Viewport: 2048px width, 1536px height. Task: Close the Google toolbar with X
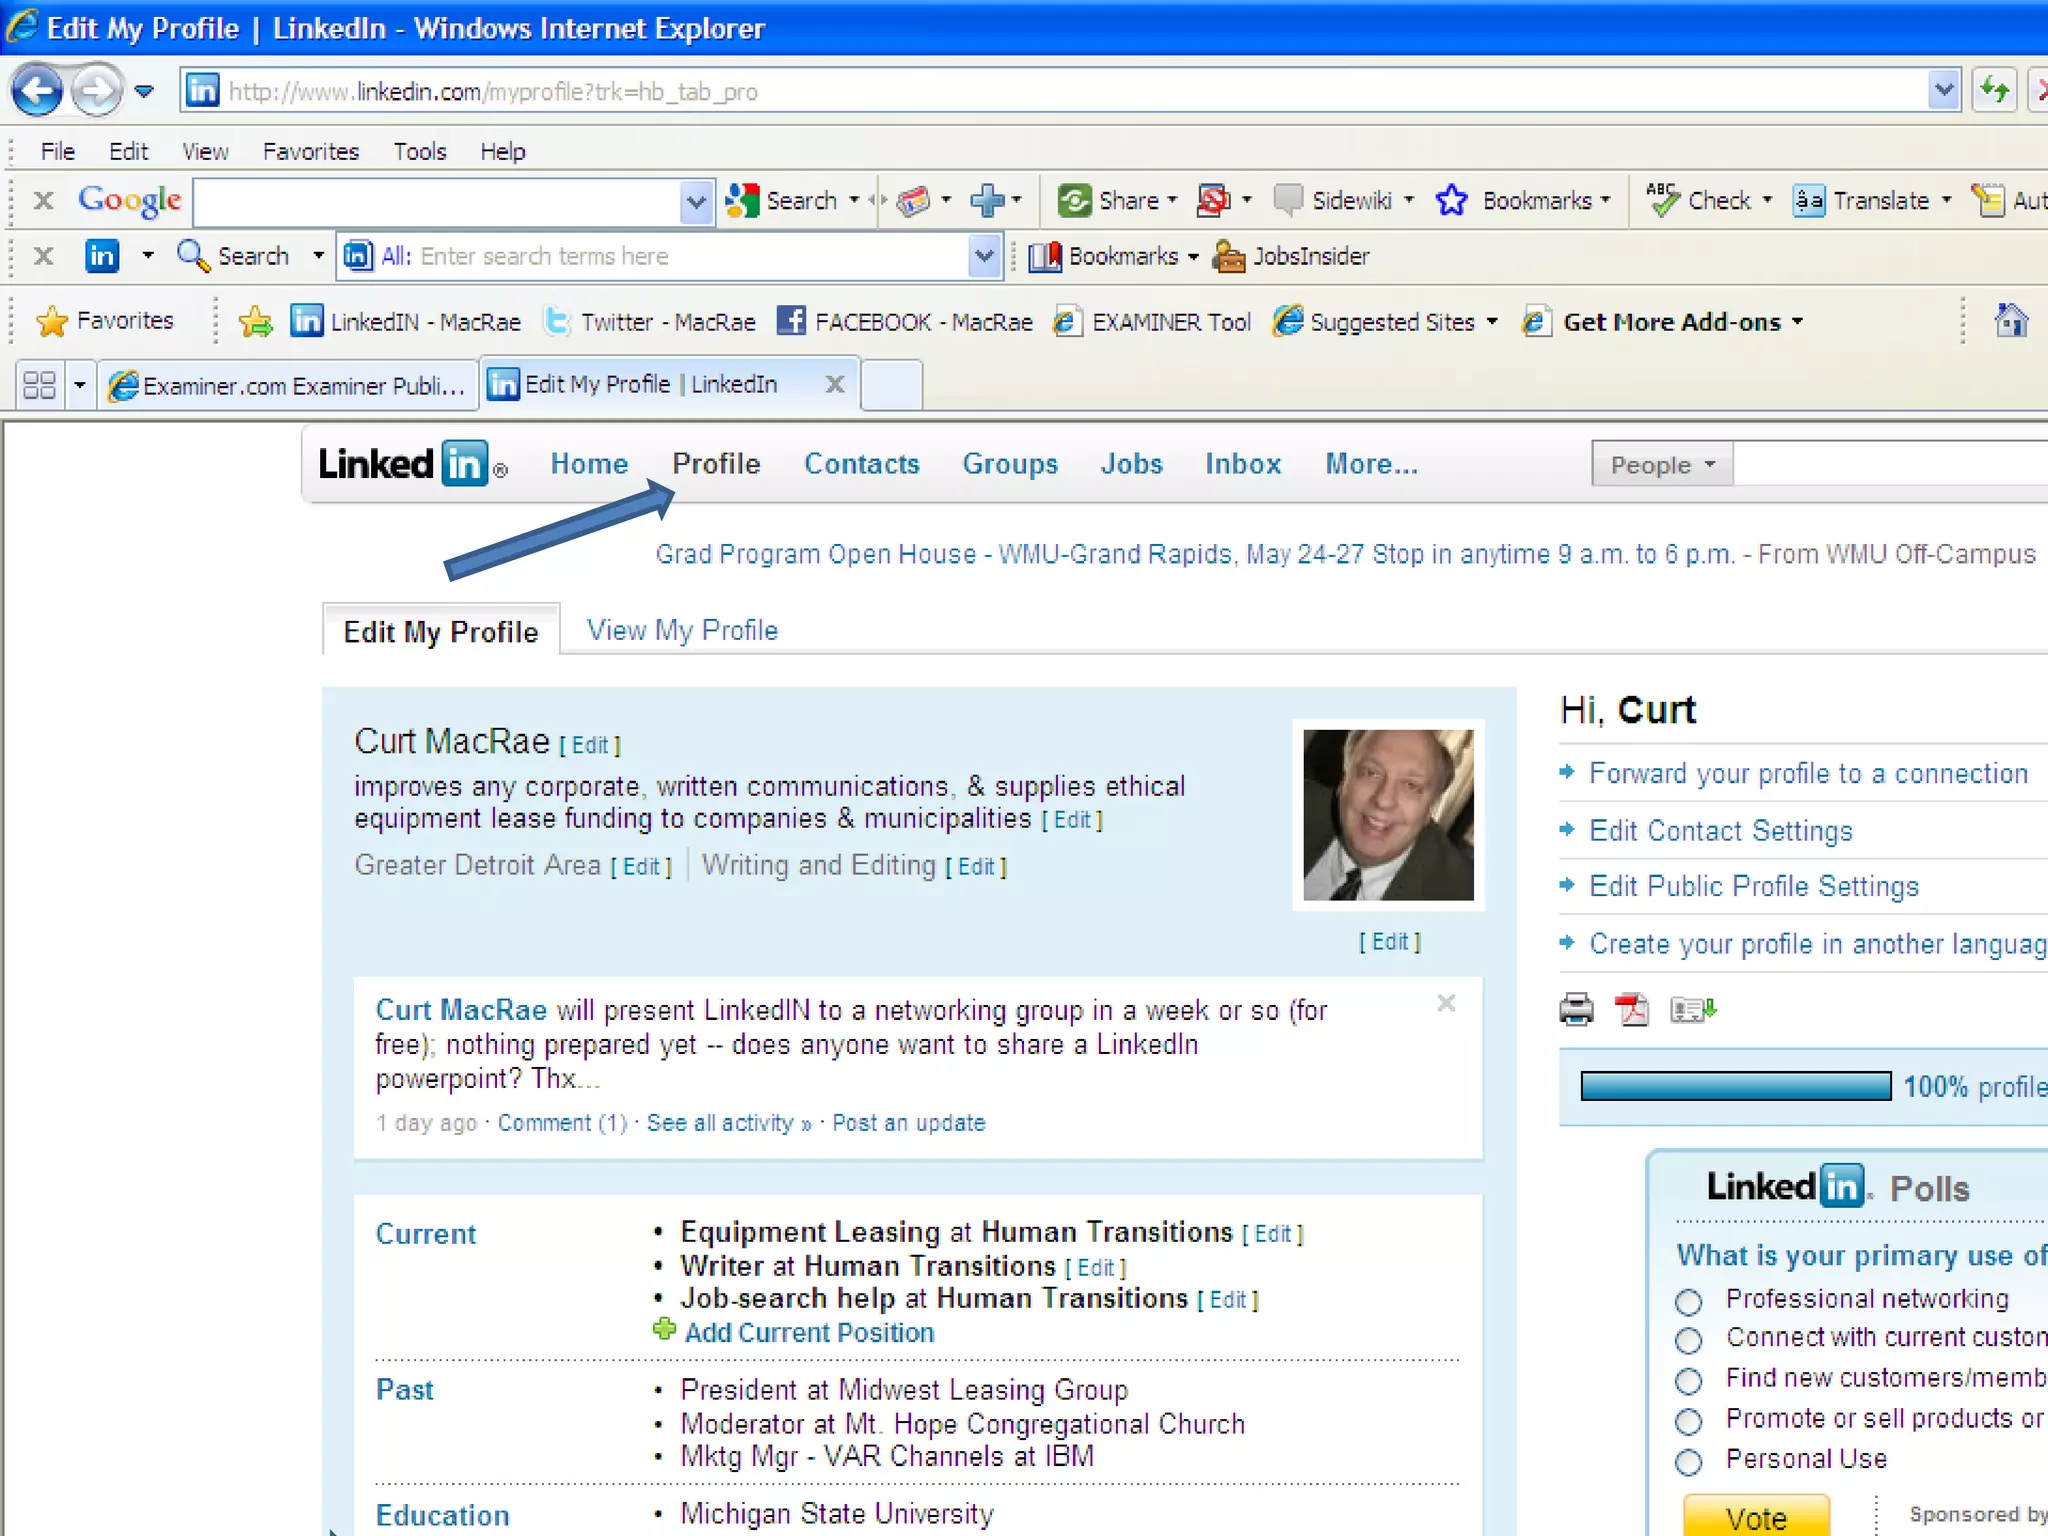[x=43, y=200]
